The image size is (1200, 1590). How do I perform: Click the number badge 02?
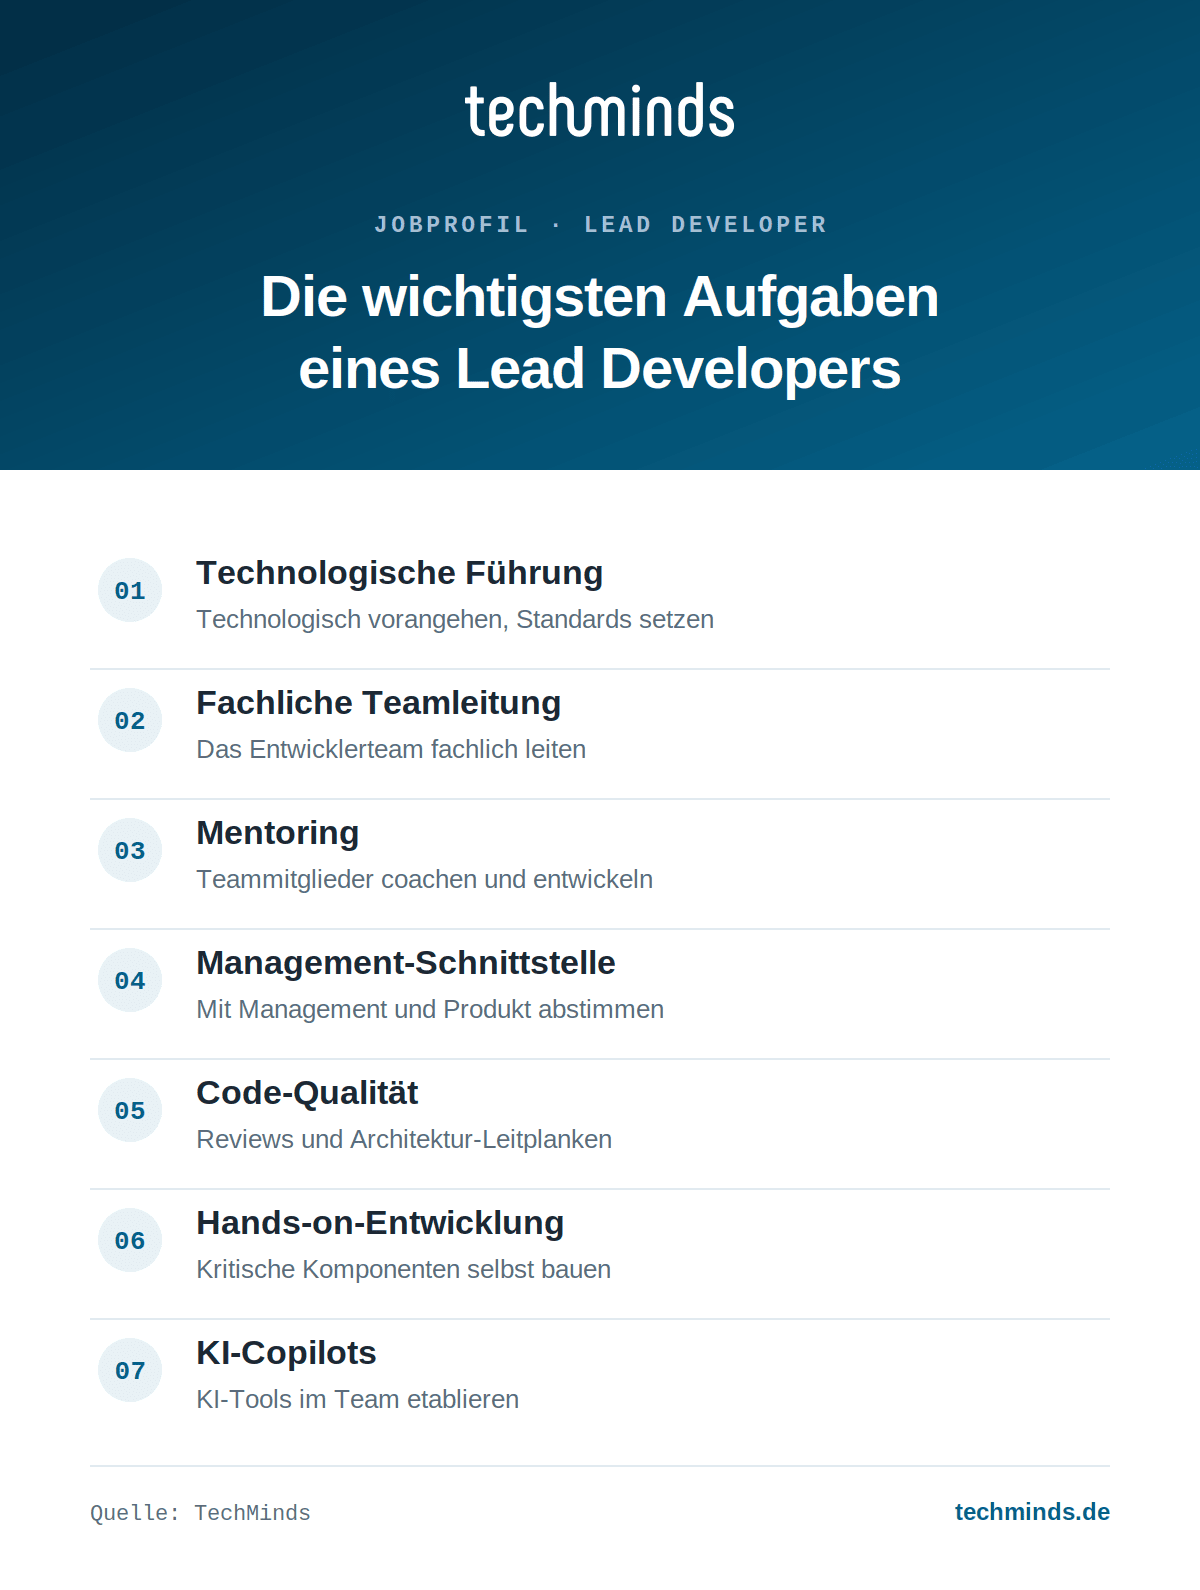[130, 720]
